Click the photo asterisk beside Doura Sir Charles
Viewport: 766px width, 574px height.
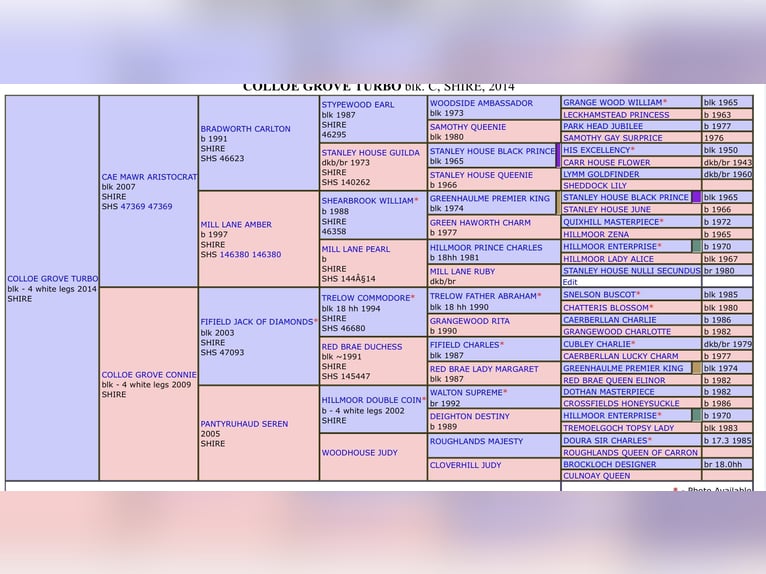click(x=651, y=440)
